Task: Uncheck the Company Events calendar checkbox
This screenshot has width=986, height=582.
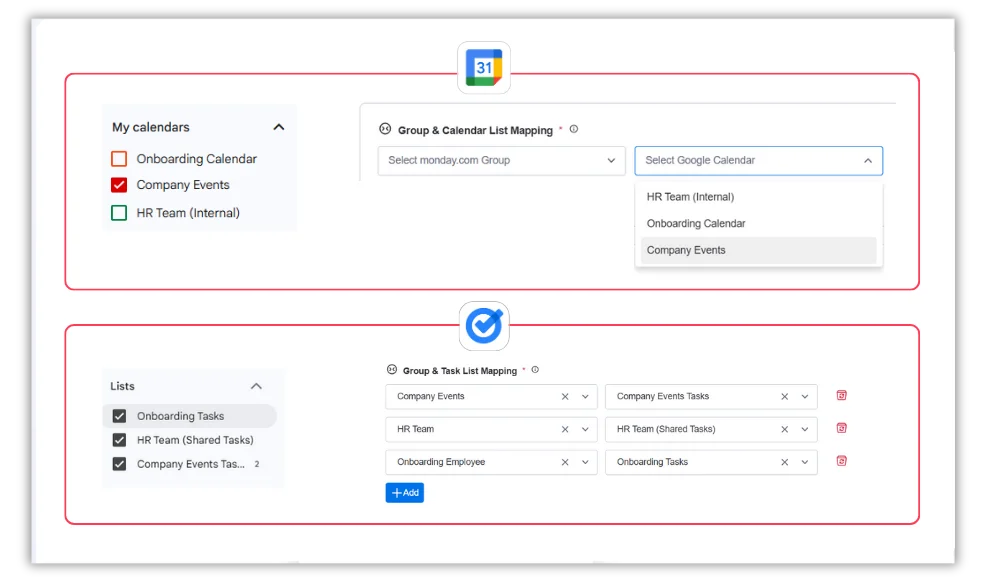Action: [119, 185]
